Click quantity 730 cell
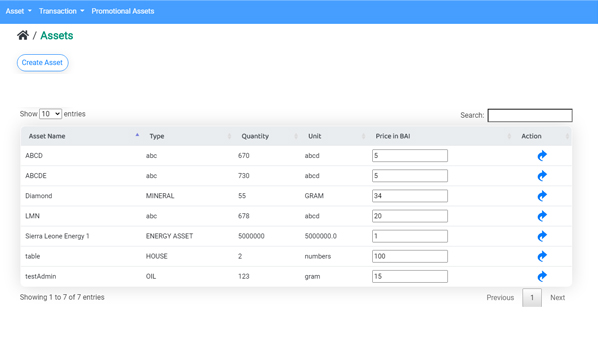The image size is (598, 360). click(244, 176)
